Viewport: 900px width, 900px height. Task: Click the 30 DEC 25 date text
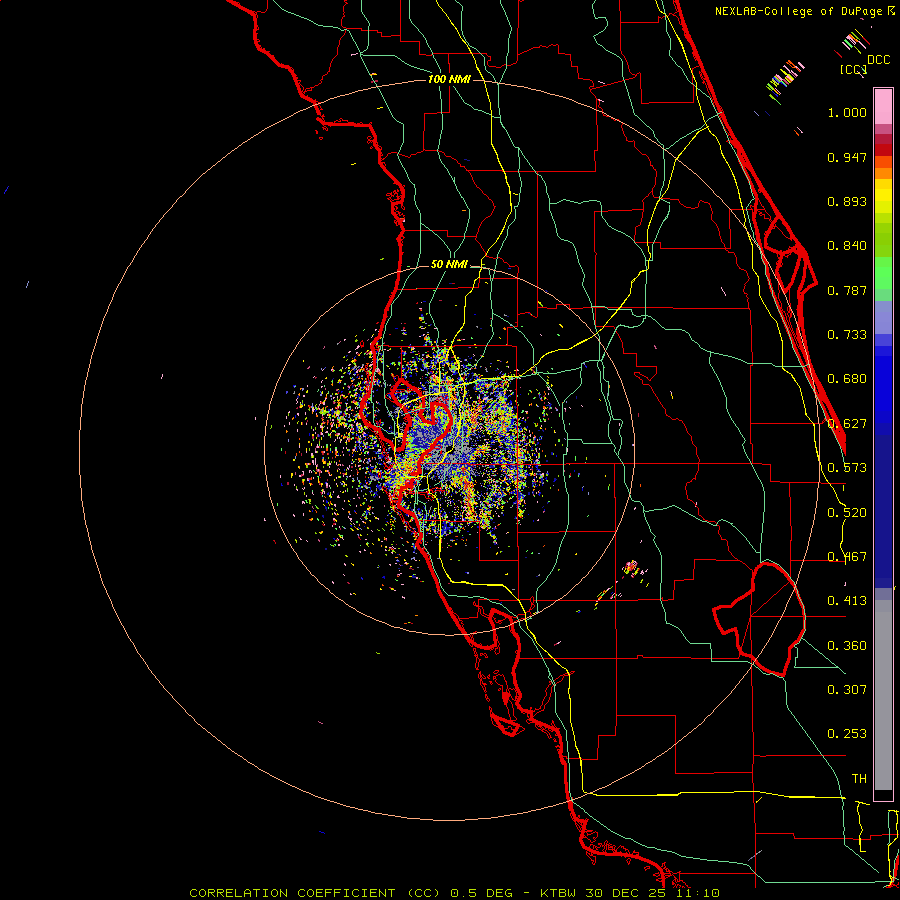(x=626, y=893)
